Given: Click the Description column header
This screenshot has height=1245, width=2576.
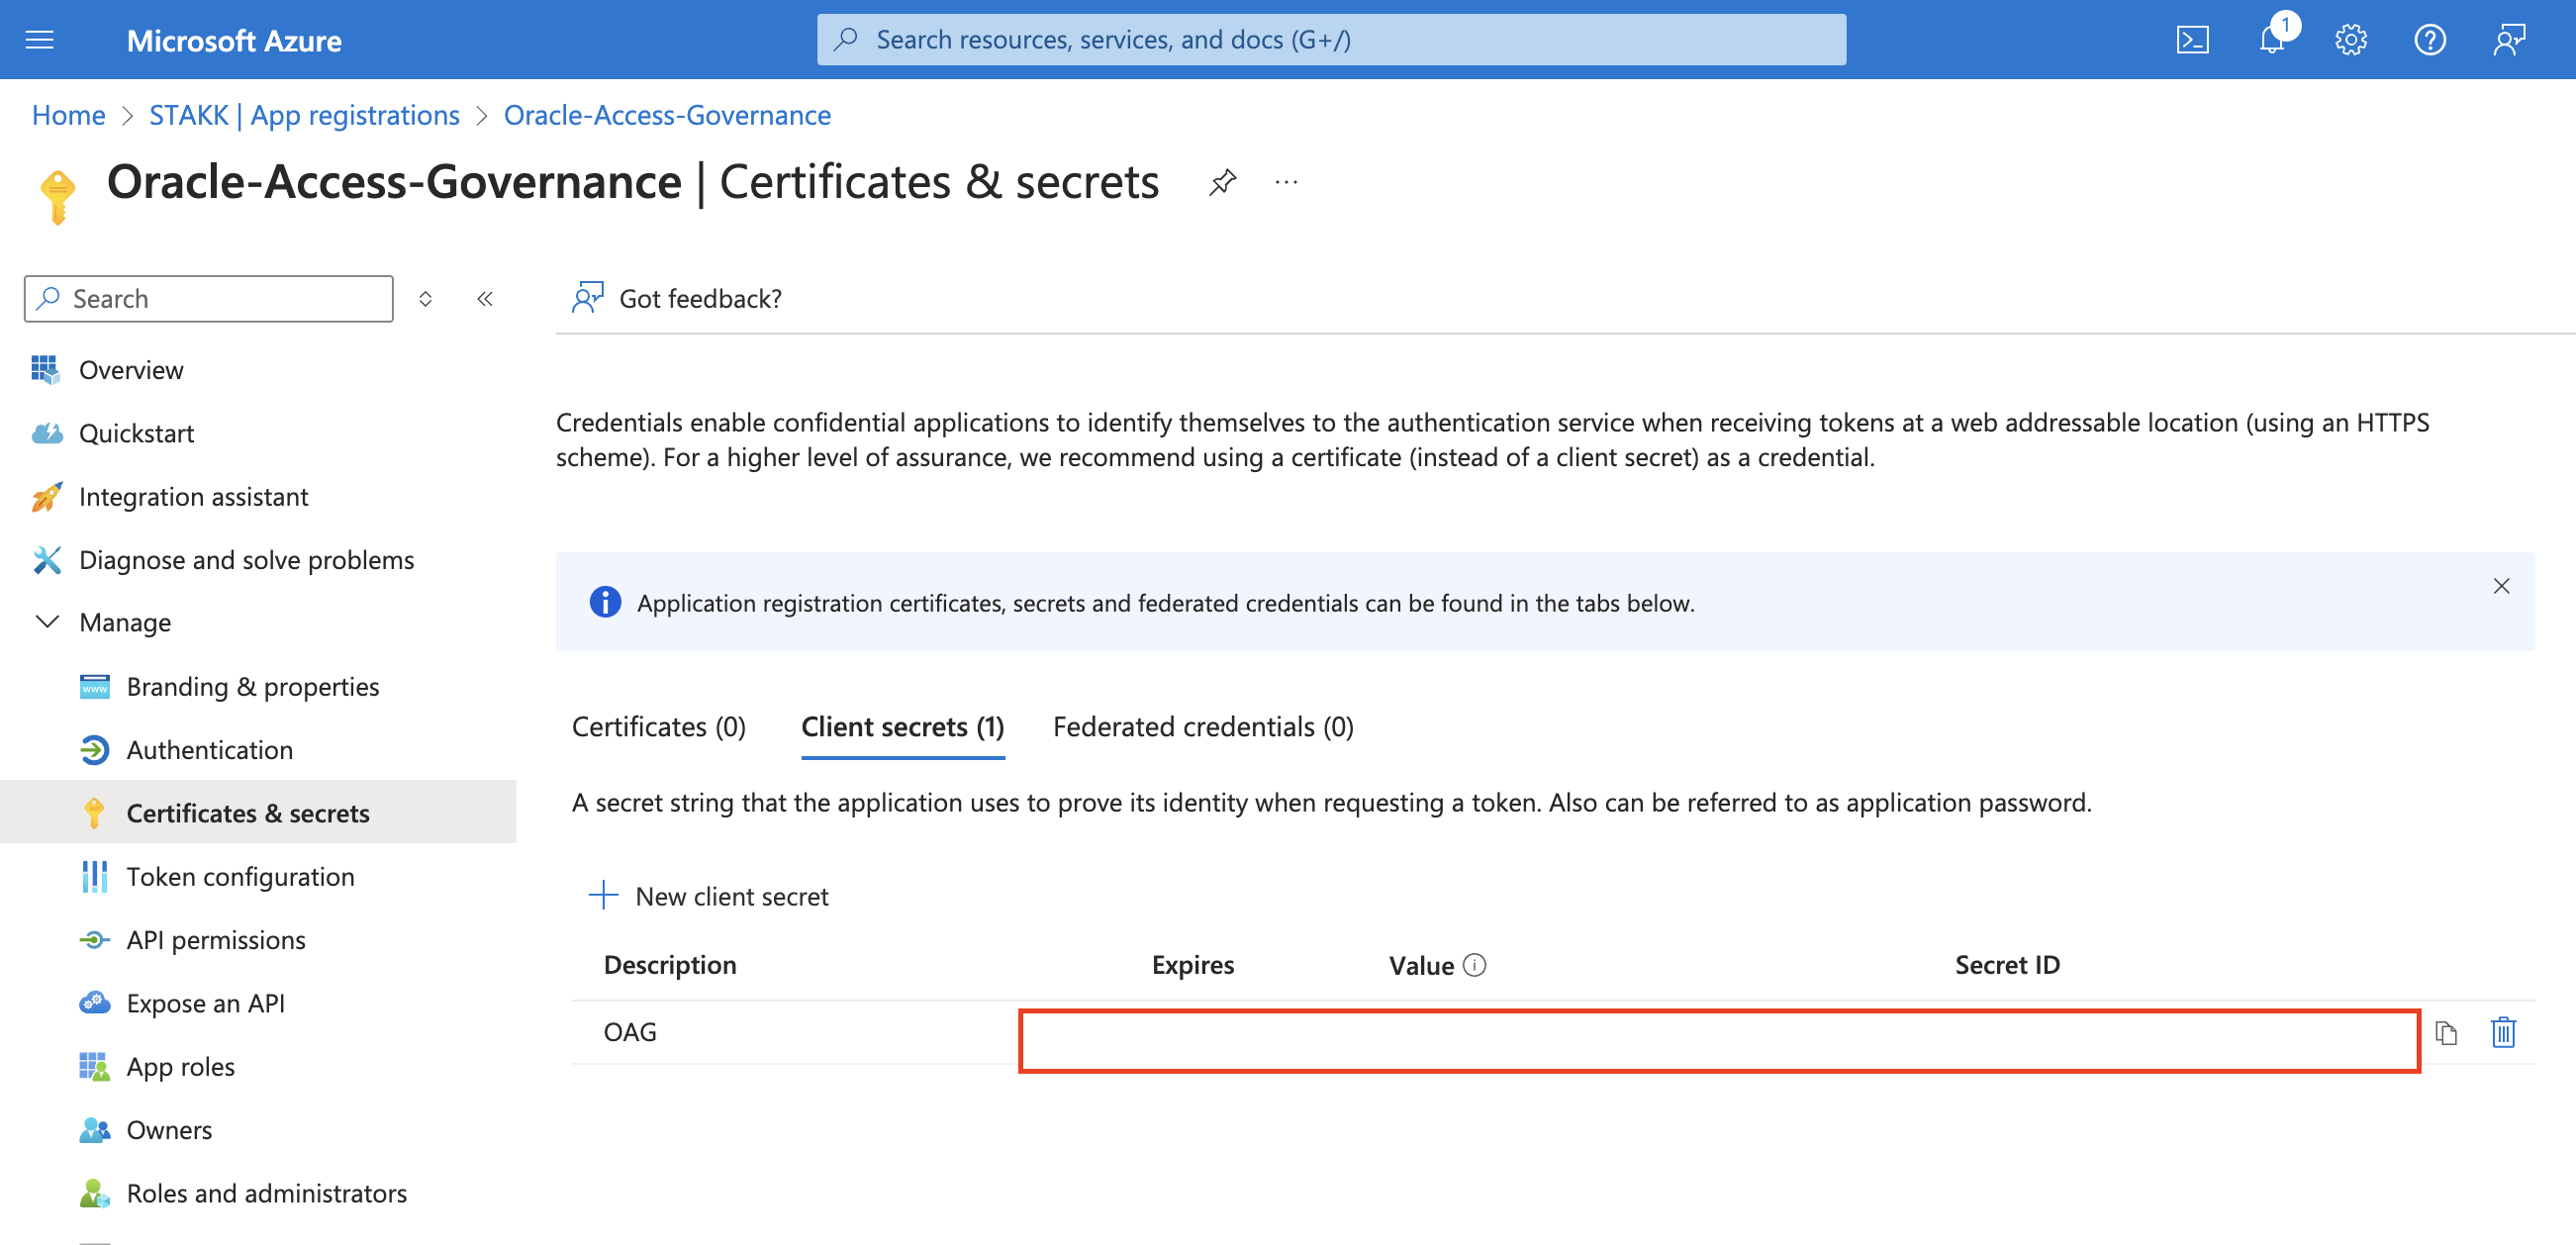Looking at the screenshot, I should point(670,964).
